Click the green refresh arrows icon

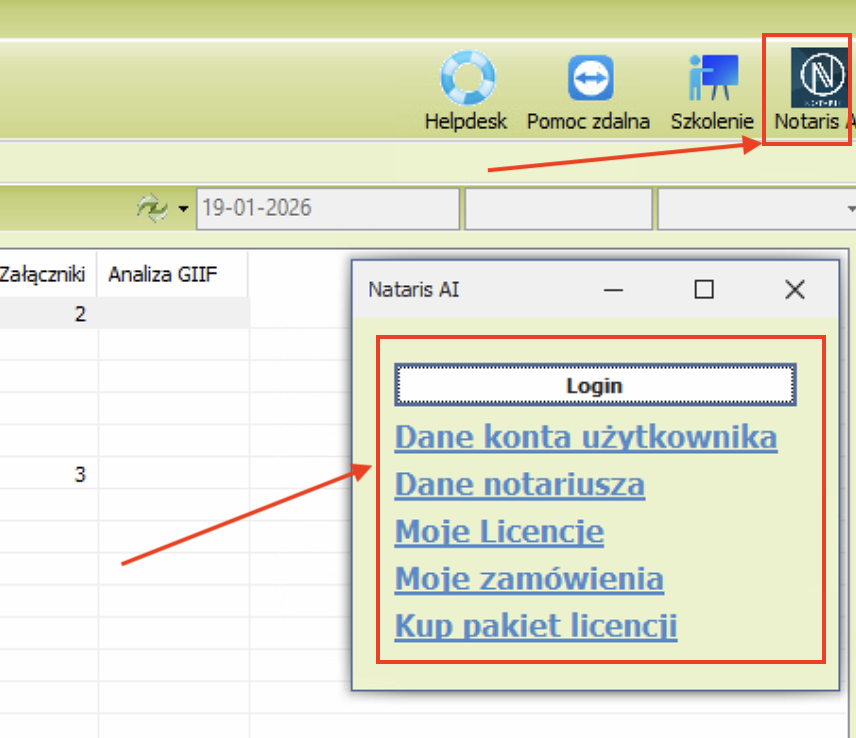pos(153,208)
